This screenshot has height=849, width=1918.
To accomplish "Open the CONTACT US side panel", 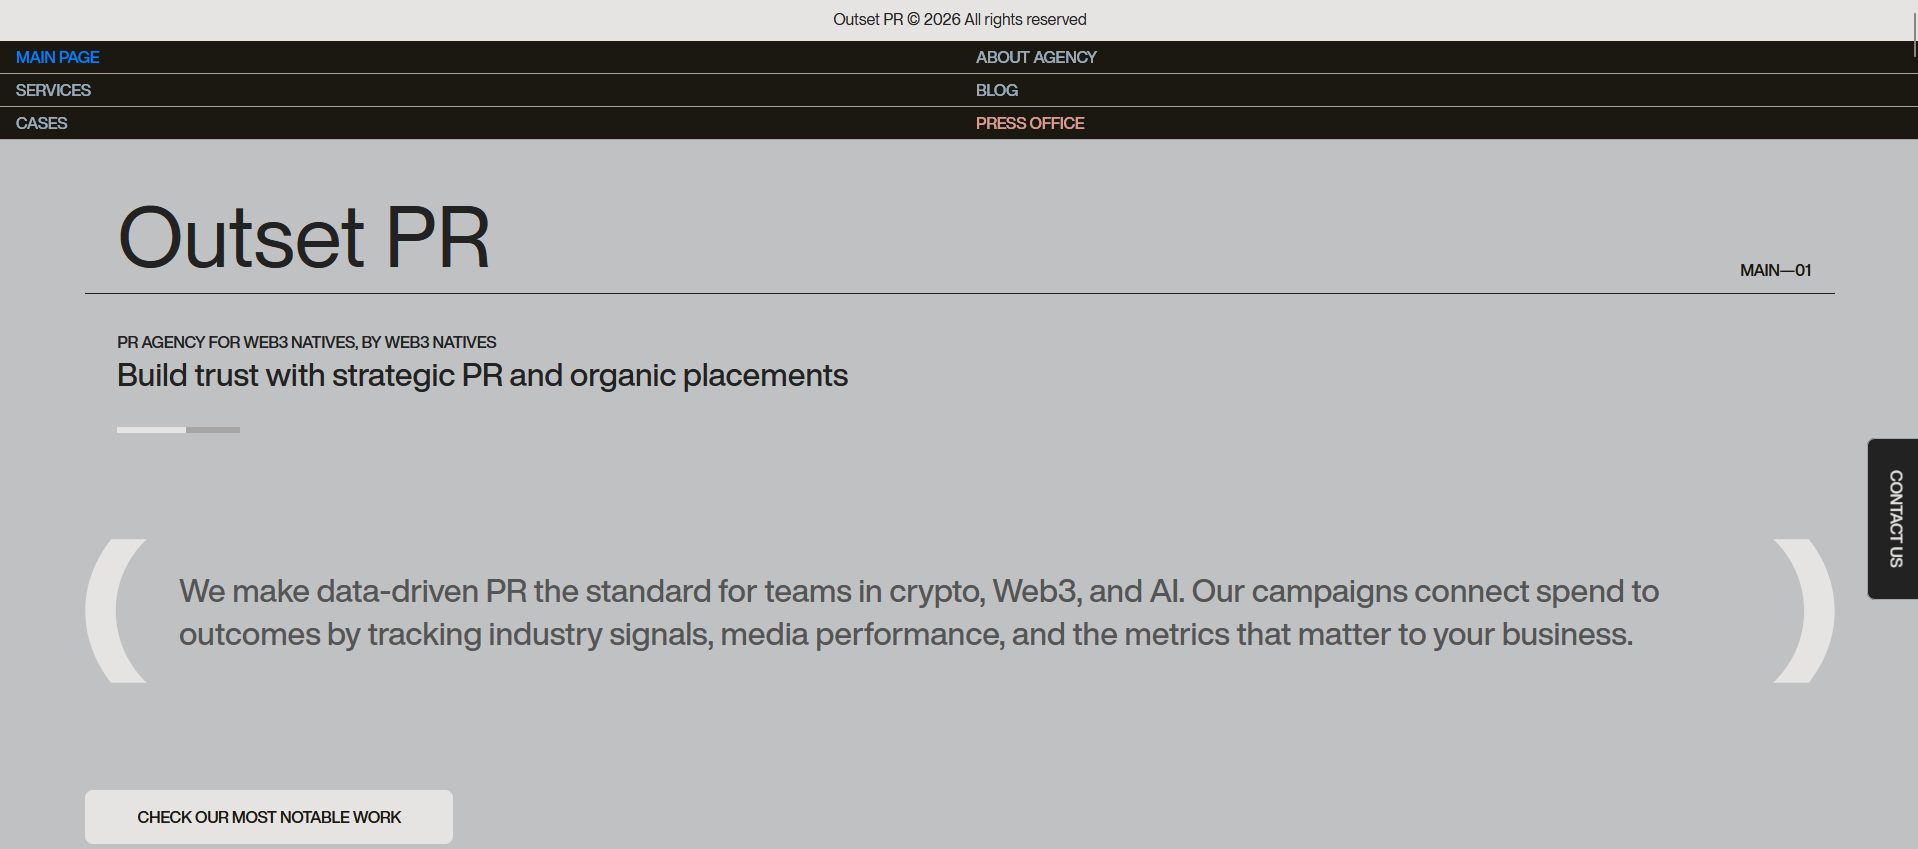I will click(x=1891, y=518).
